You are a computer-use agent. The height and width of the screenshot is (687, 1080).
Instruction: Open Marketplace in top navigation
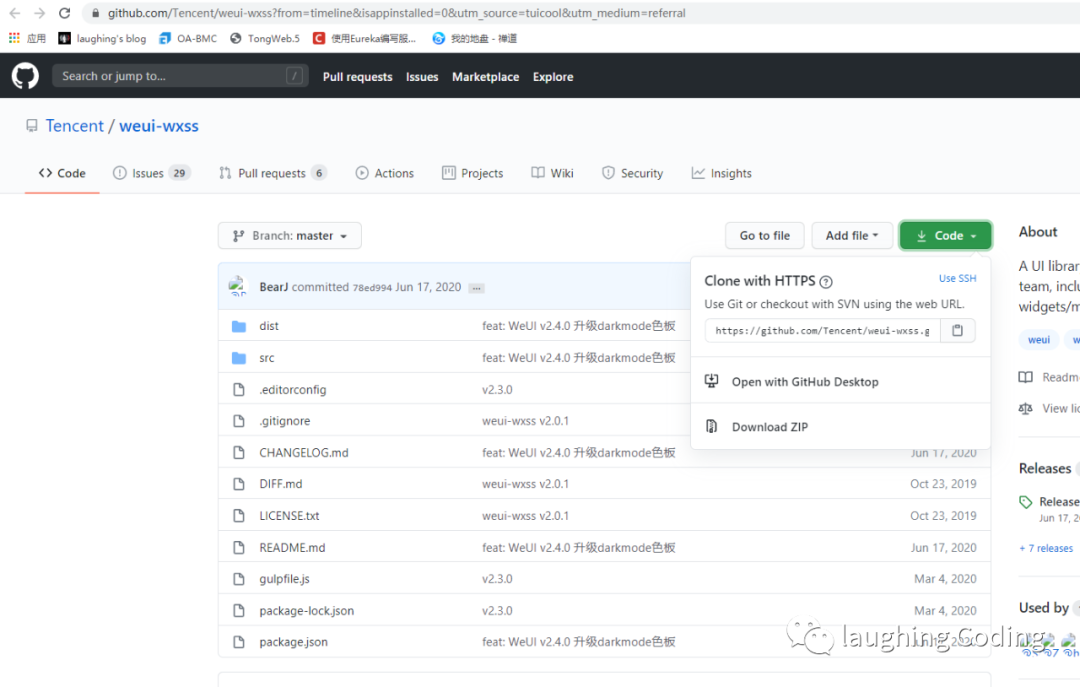click(x=486, y=76)
